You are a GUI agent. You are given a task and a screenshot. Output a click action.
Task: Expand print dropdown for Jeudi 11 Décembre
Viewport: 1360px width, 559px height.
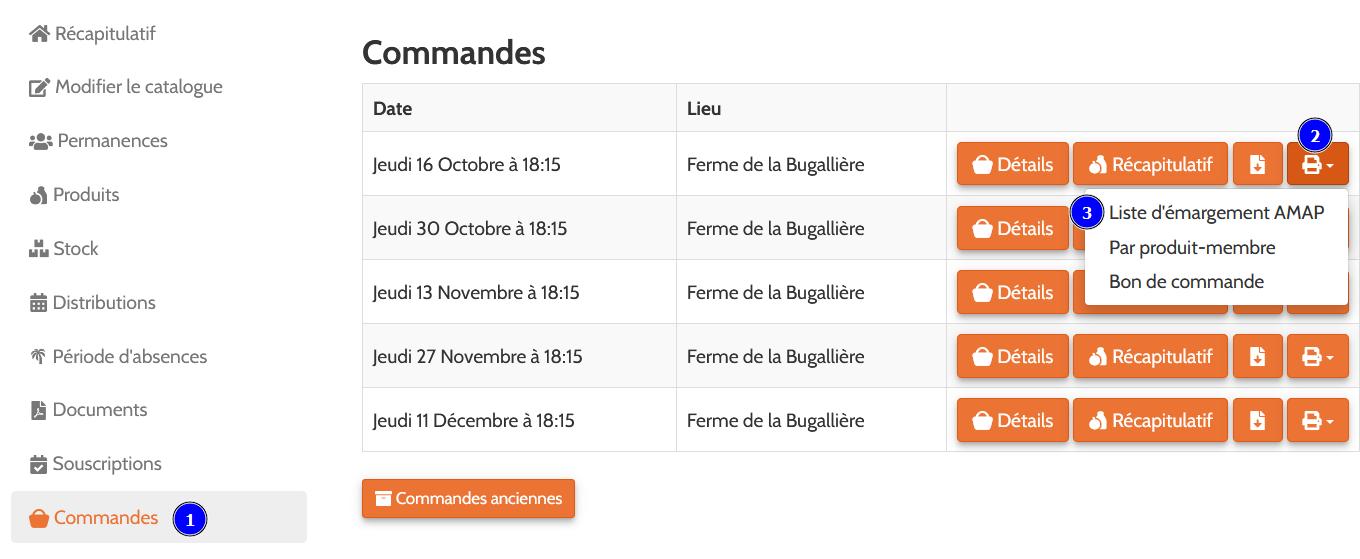pos(1317,421)
